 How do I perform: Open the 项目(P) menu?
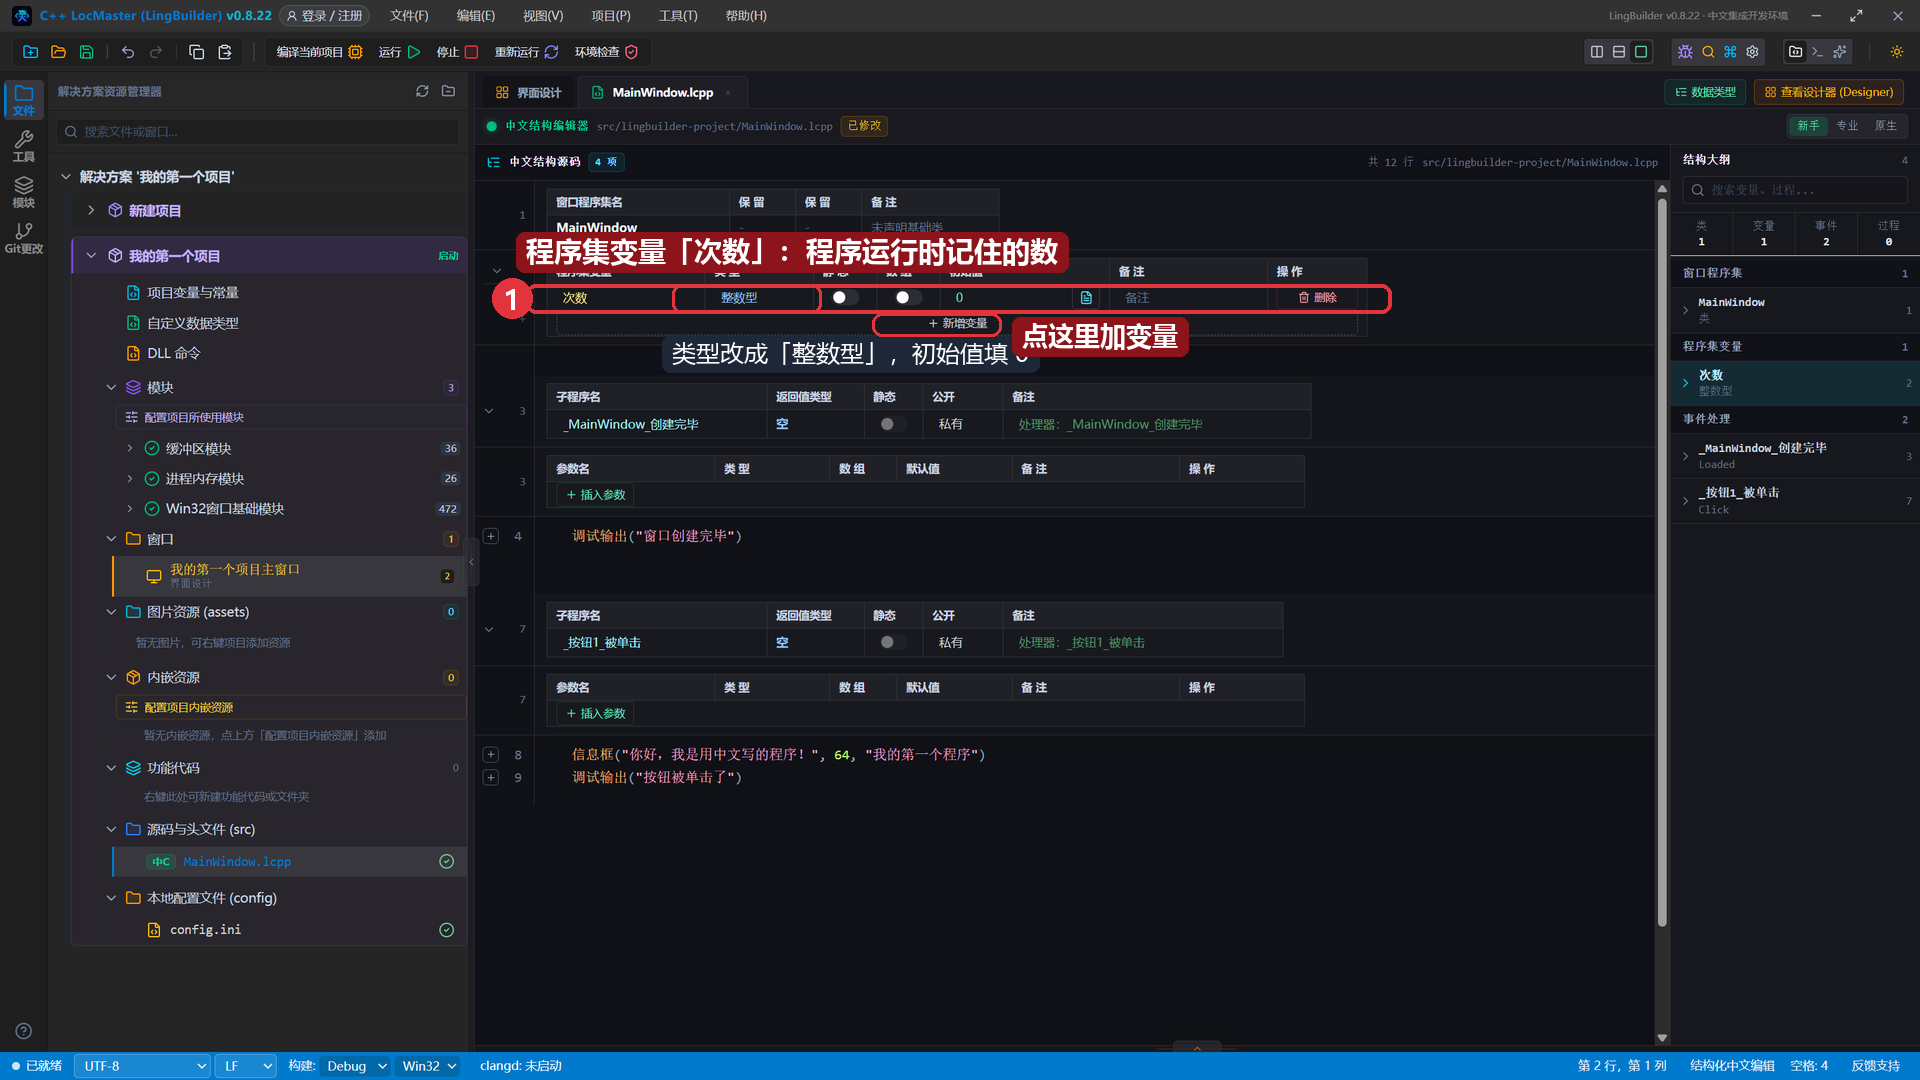pyautogui.click(x=610, y=16)
